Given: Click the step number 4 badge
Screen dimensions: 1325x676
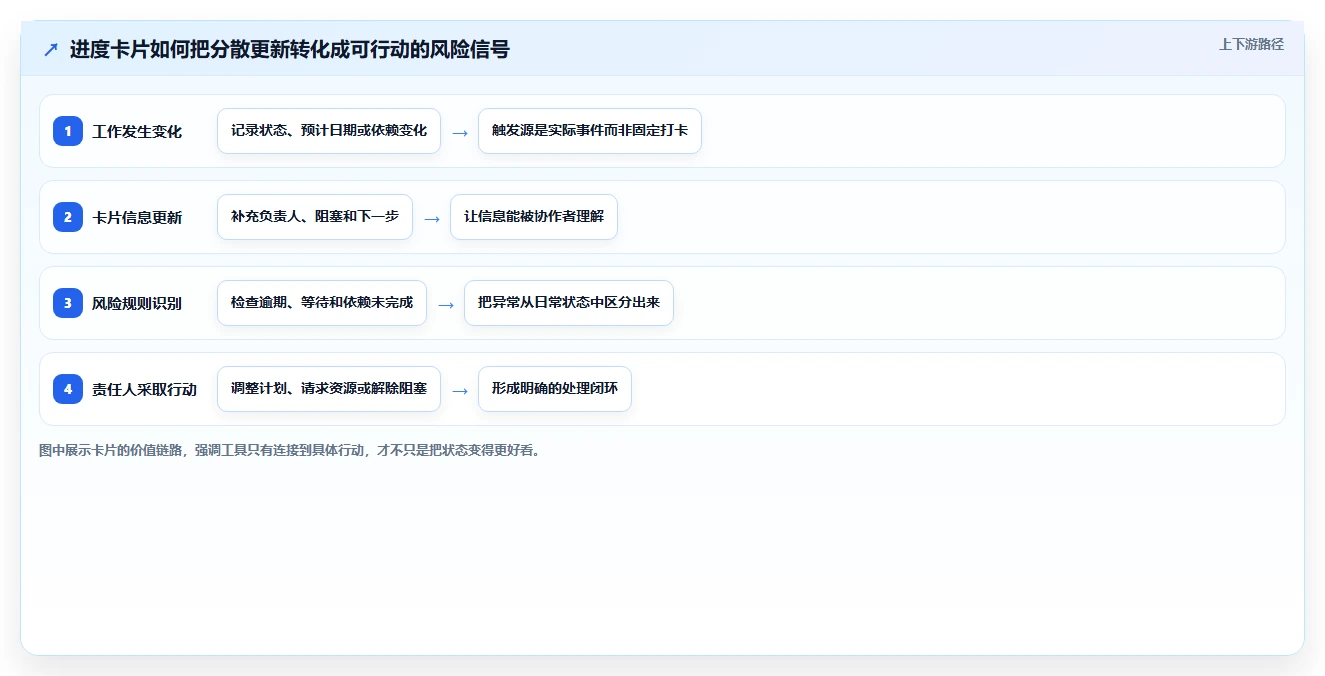Looking at the screenshot, I should click(68, 389).
